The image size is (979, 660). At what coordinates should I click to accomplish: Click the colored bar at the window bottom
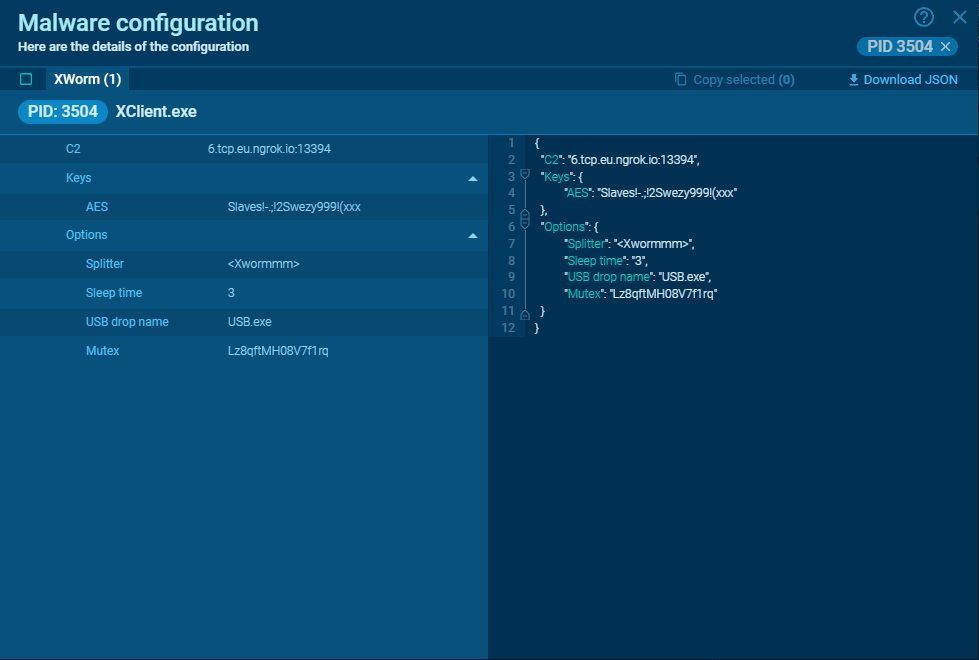point(244,655)
